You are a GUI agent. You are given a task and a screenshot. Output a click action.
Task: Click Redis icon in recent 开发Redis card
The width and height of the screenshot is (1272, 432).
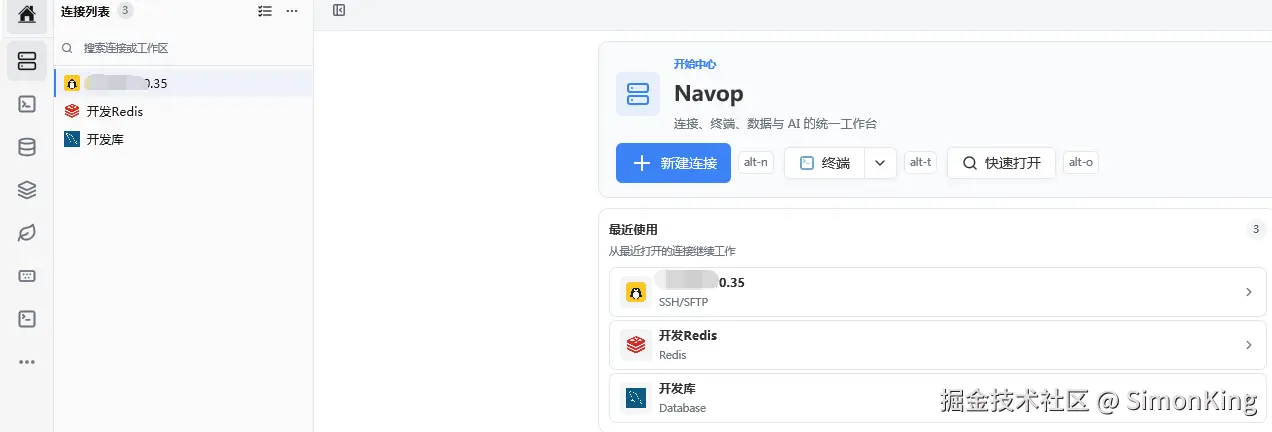pos(636,345)
